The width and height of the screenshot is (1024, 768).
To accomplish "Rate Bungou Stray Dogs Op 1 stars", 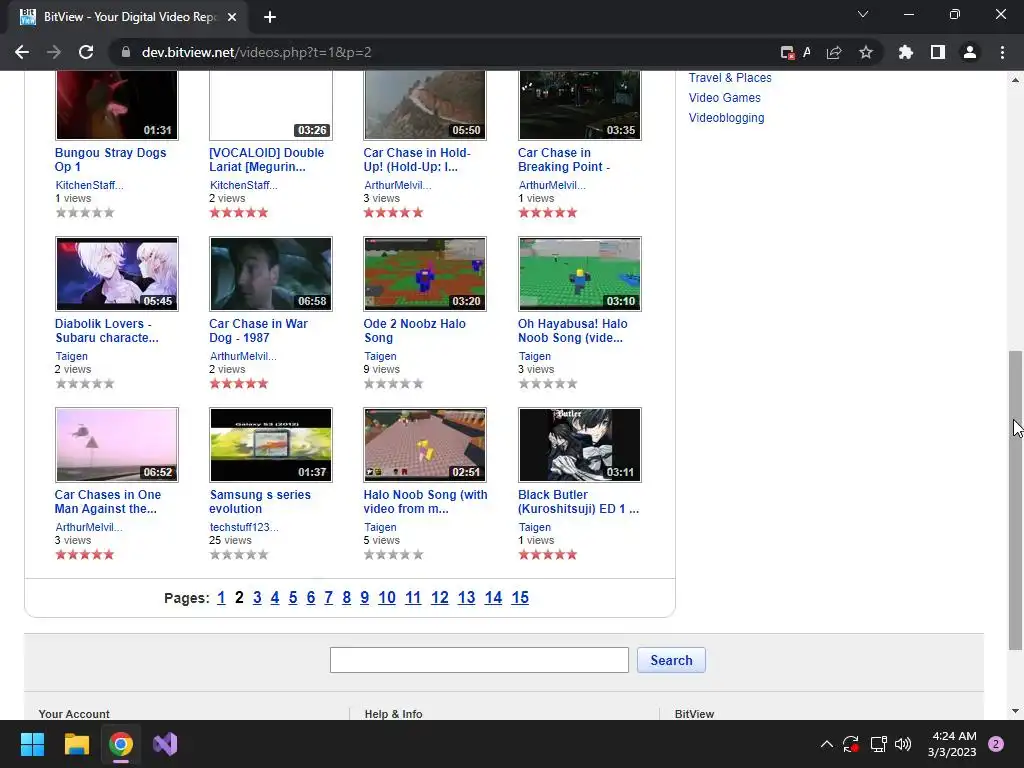I will pyautogui.click(x=85, y=212).
